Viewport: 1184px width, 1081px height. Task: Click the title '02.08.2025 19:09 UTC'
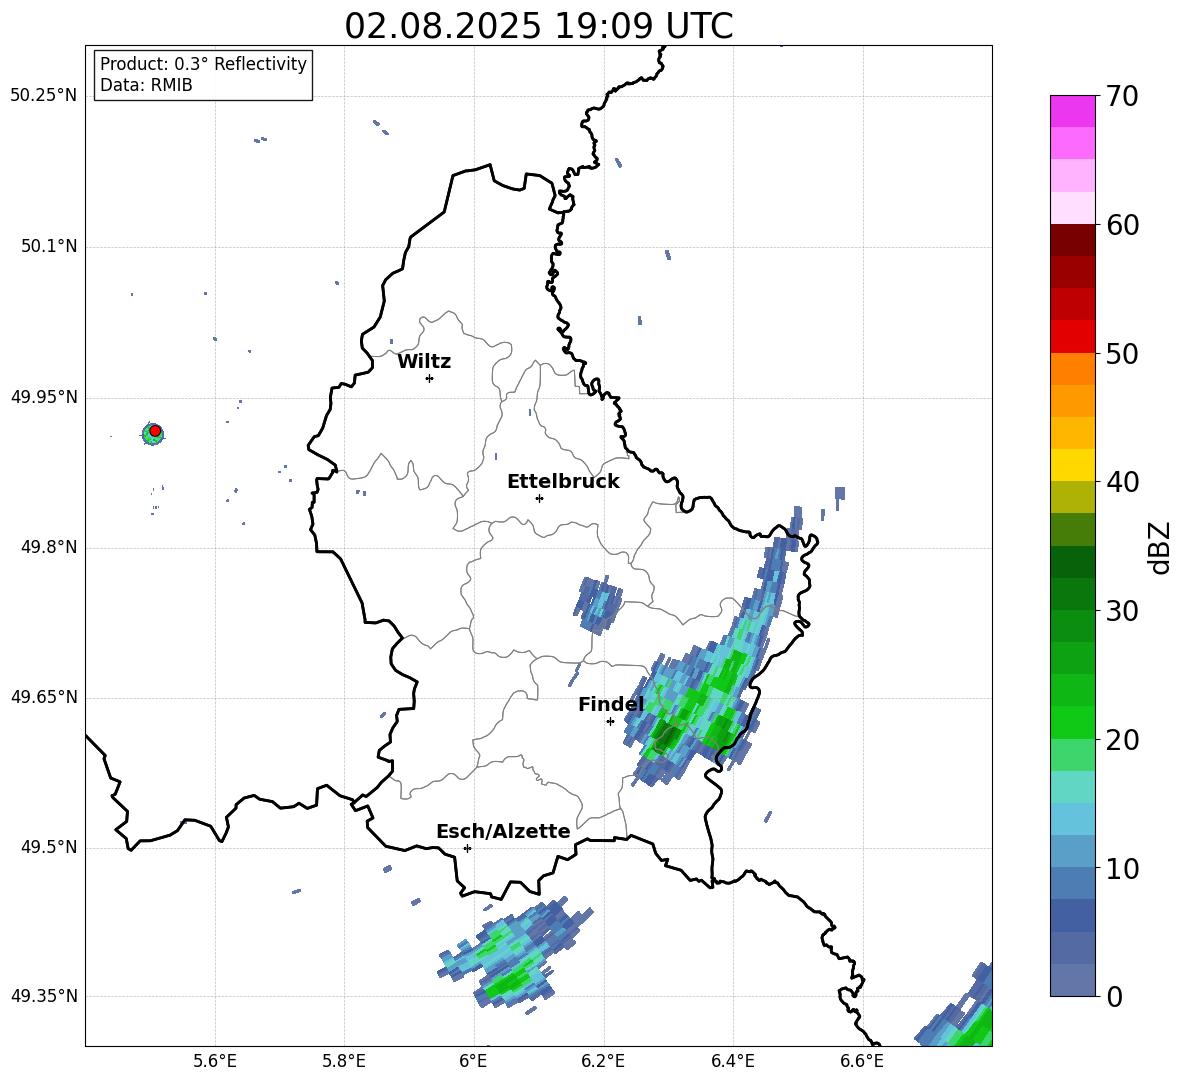(538, 26)
